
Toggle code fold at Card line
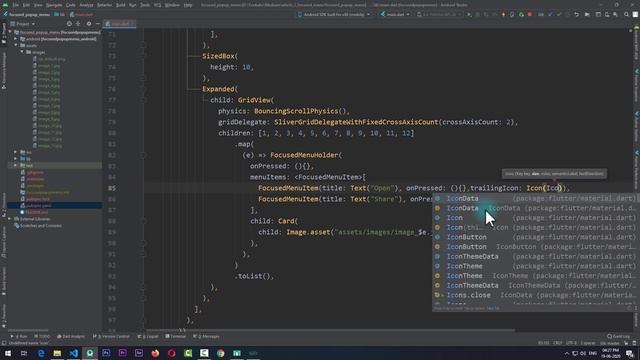pos(144,221)
